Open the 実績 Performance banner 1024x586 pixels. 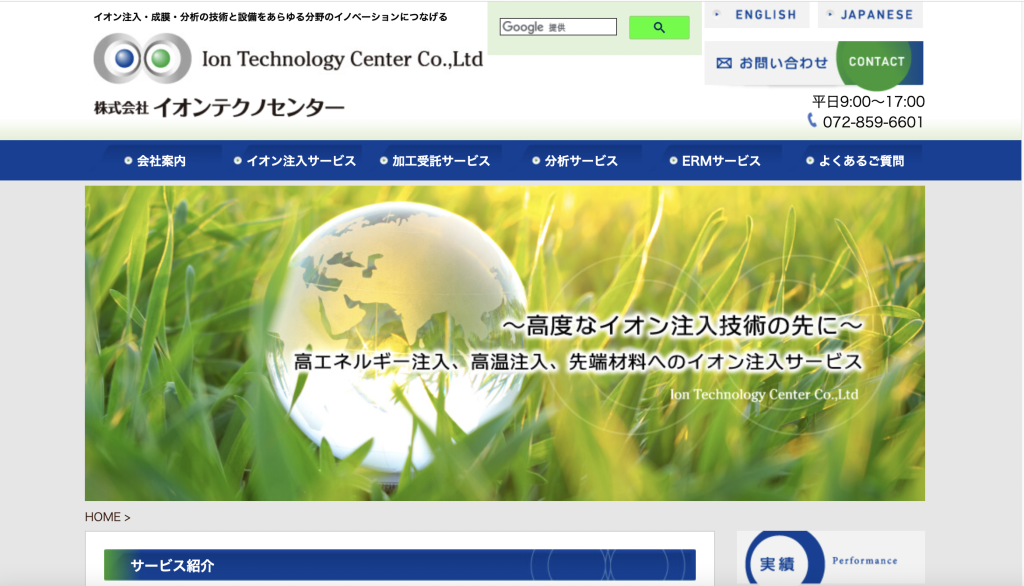(830, 560)
